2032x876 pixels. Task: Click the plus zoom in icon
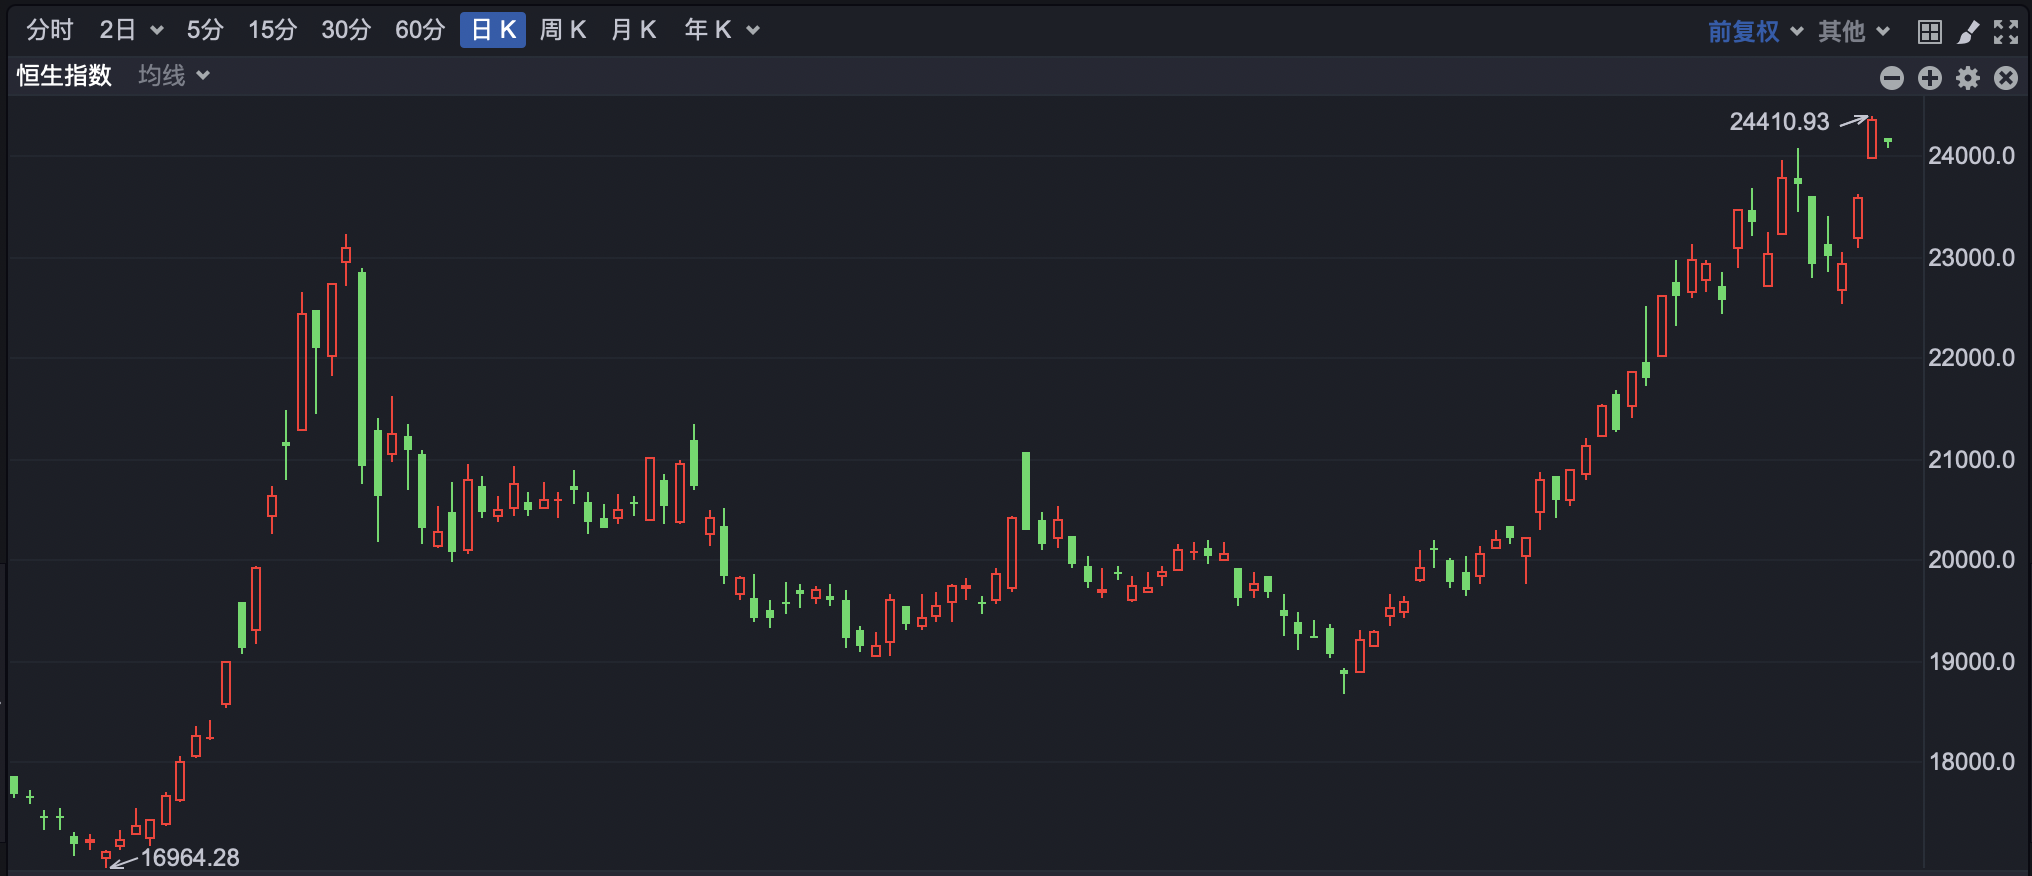click(x=1929, y=78)
